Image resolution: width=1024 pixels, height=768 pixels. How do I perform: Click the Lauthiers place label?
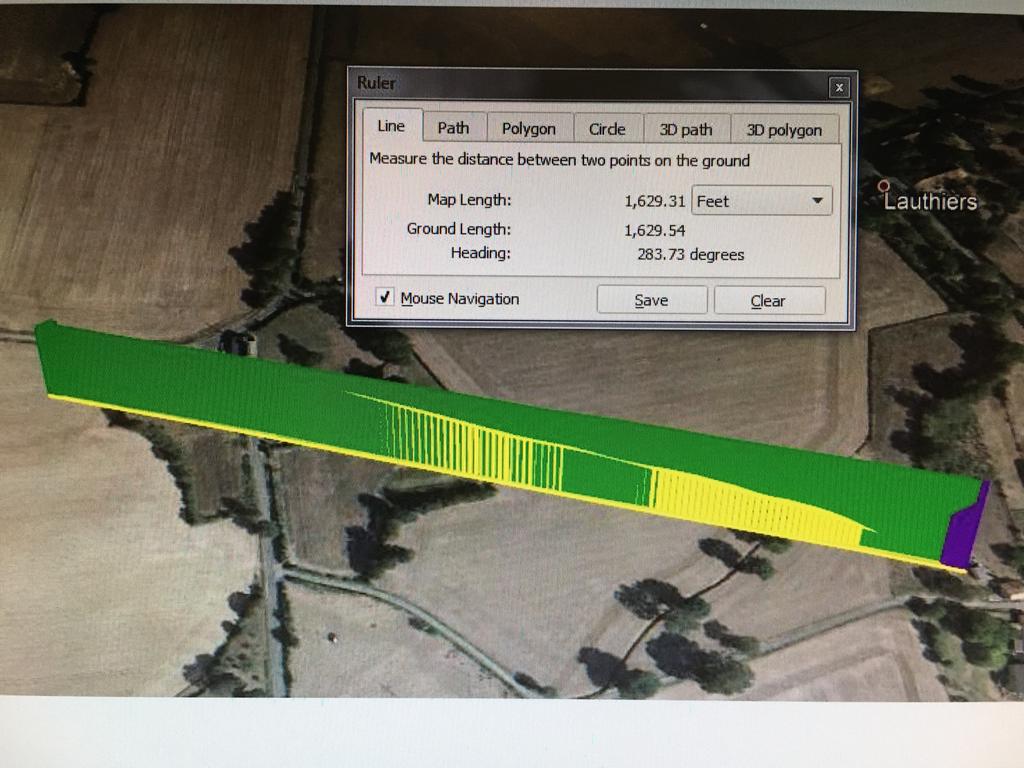pyautogui.click(x=930, y=201)
